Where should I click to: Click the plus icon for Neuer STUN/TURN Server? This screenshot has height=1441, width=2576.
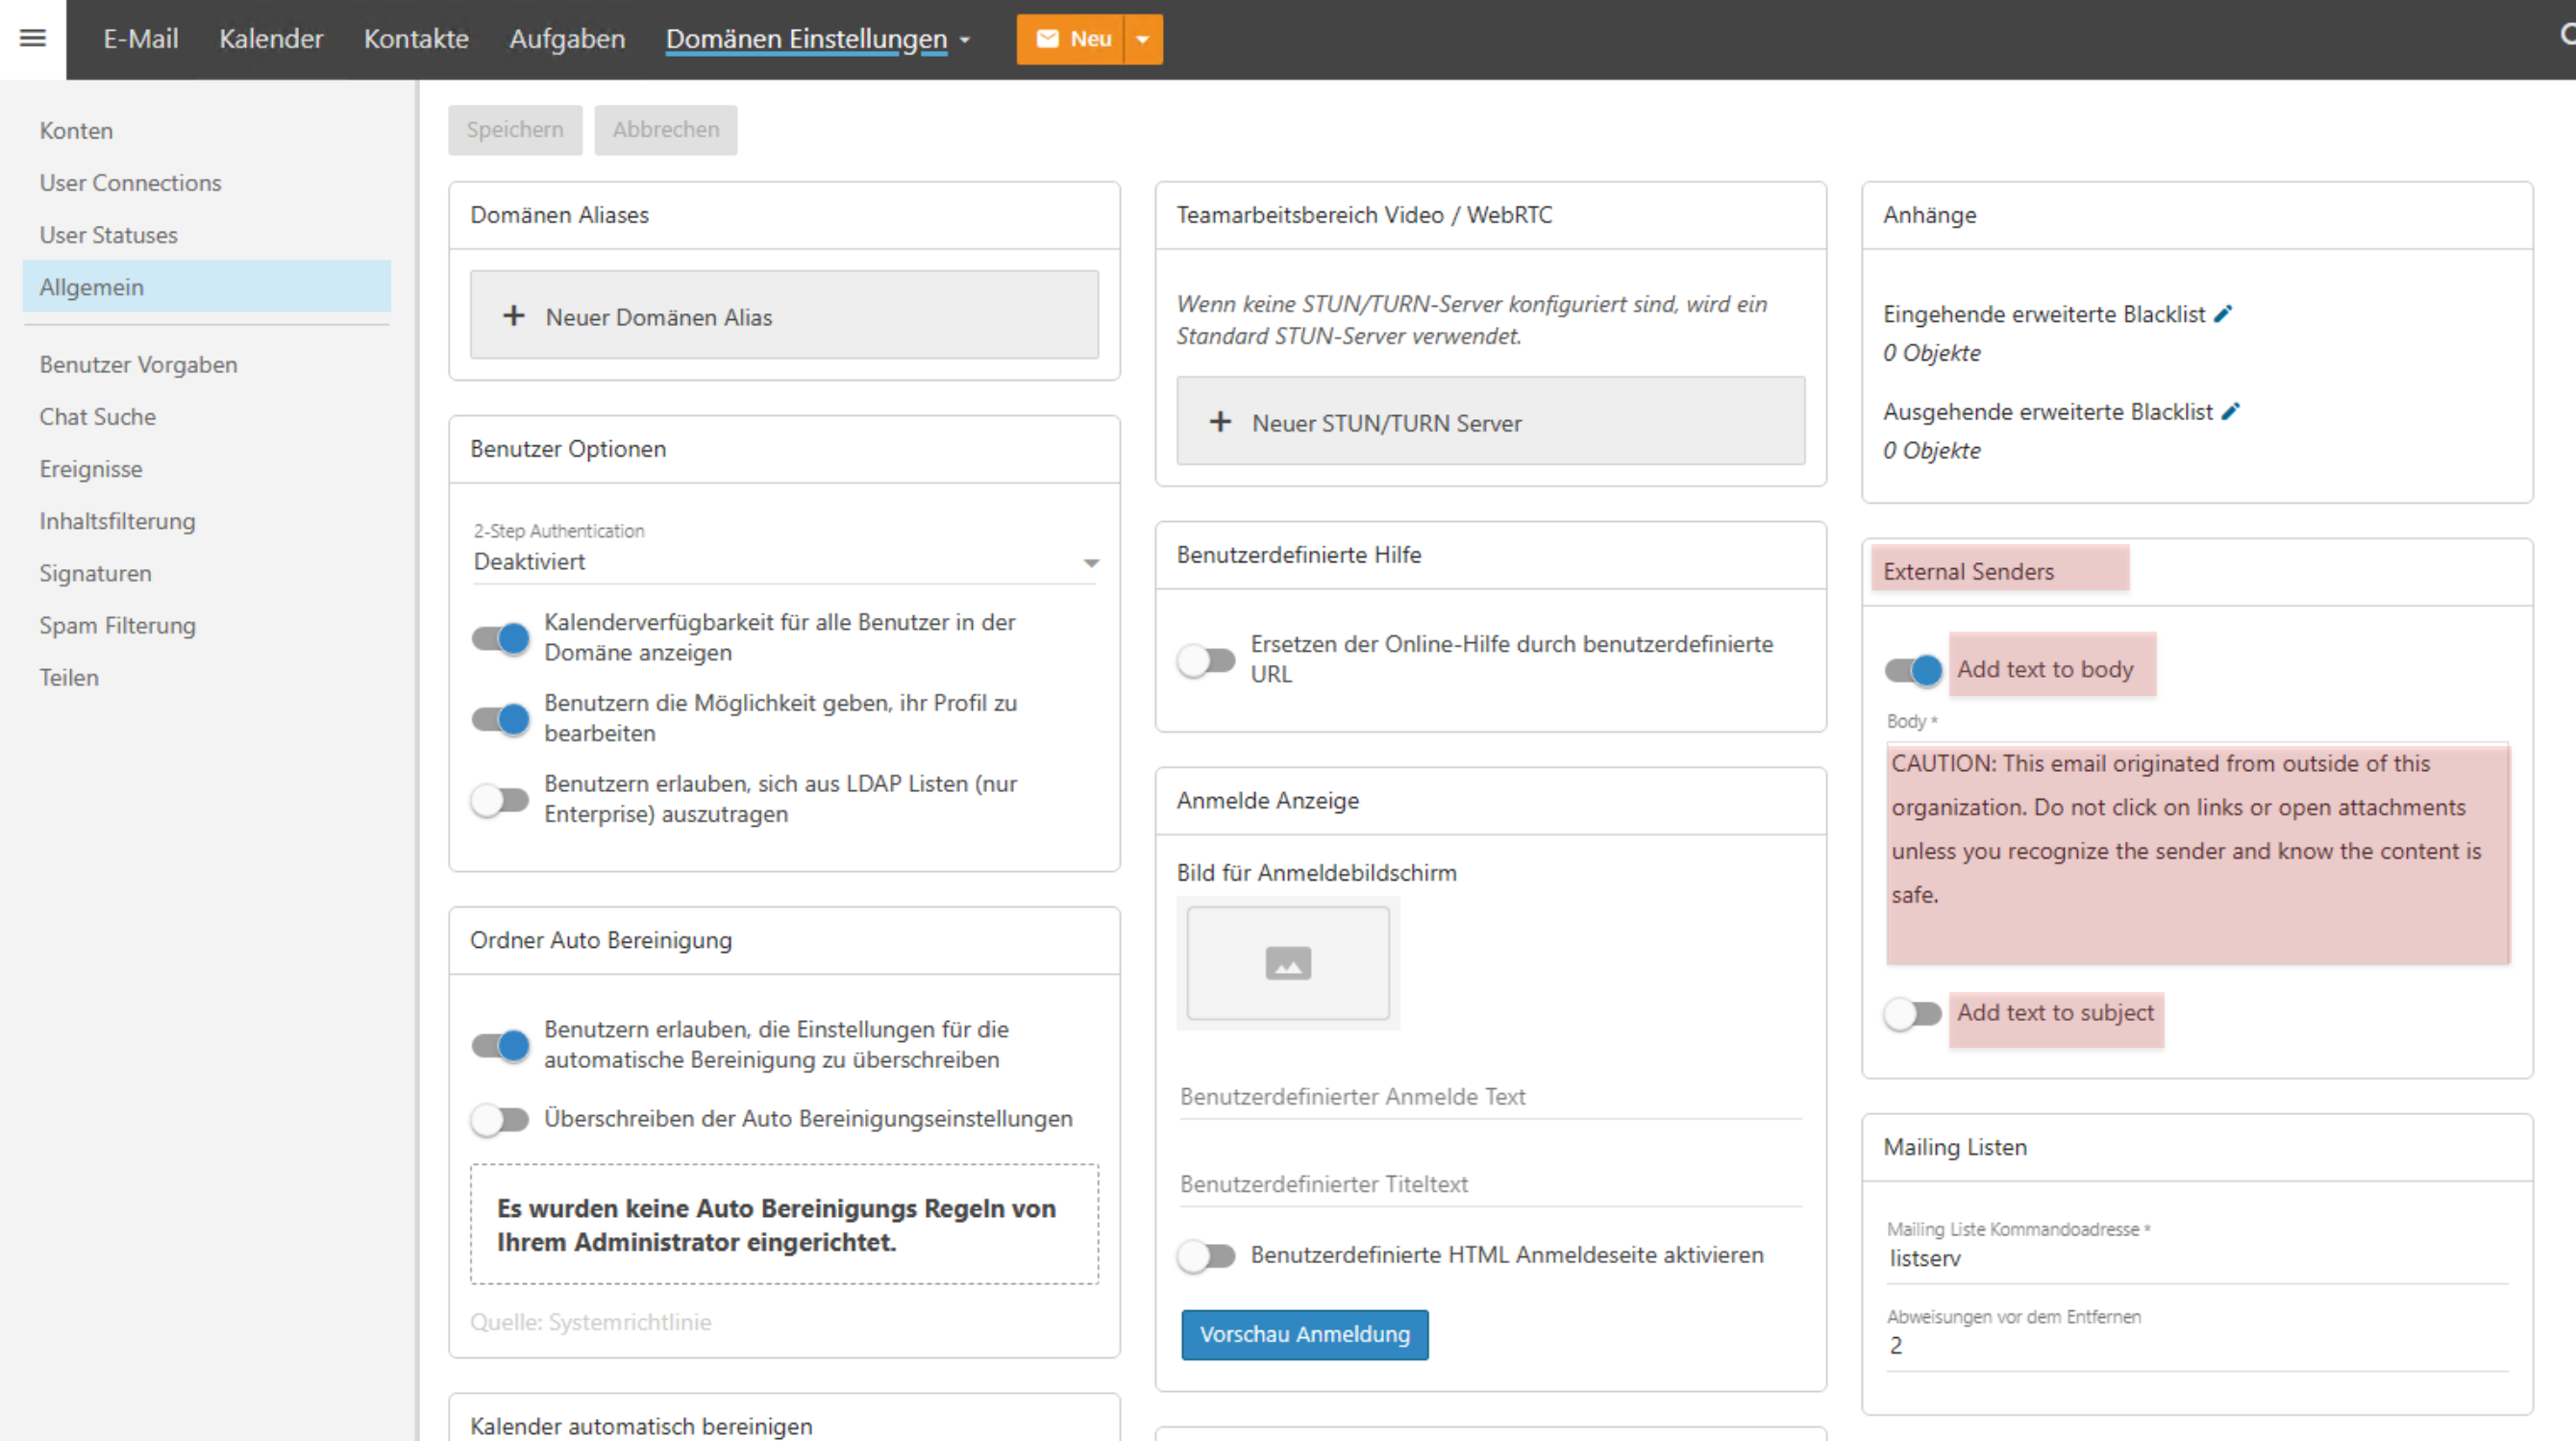tap(1220, 422)
